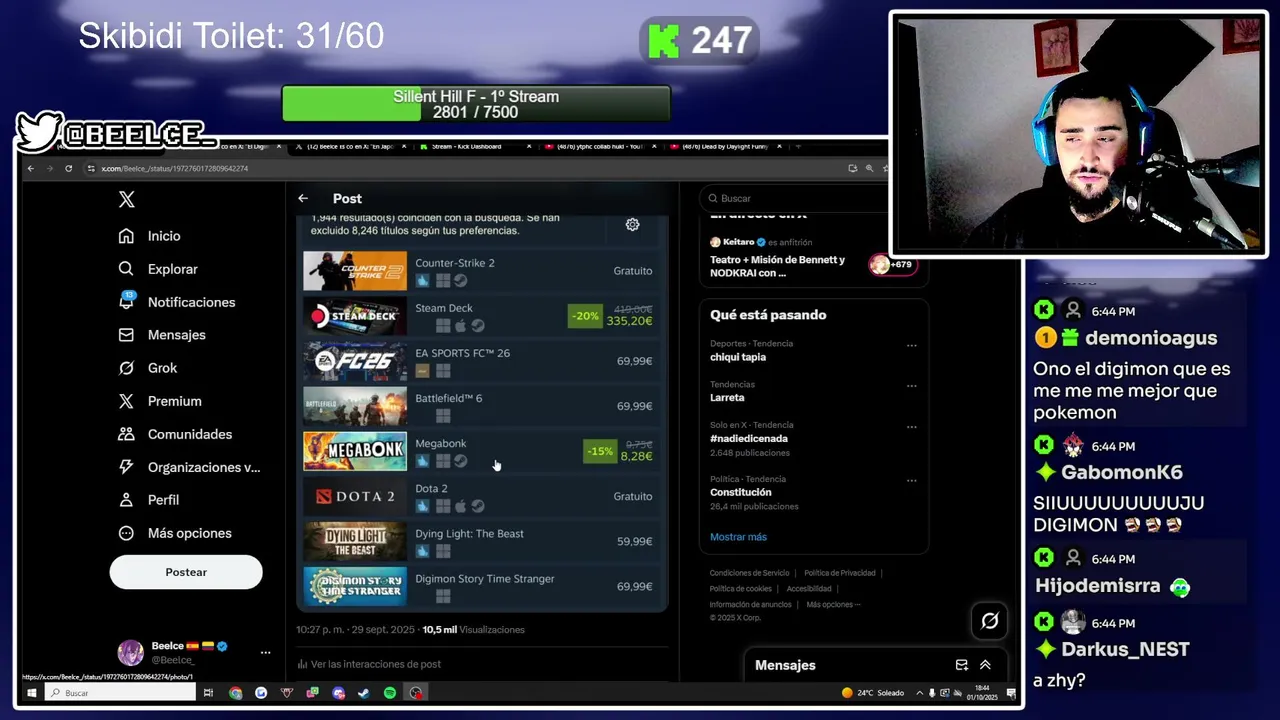Viewport: 1280px width, 720px height.
Task: Reload the page in the browser
Action: [x=68, y=168]
